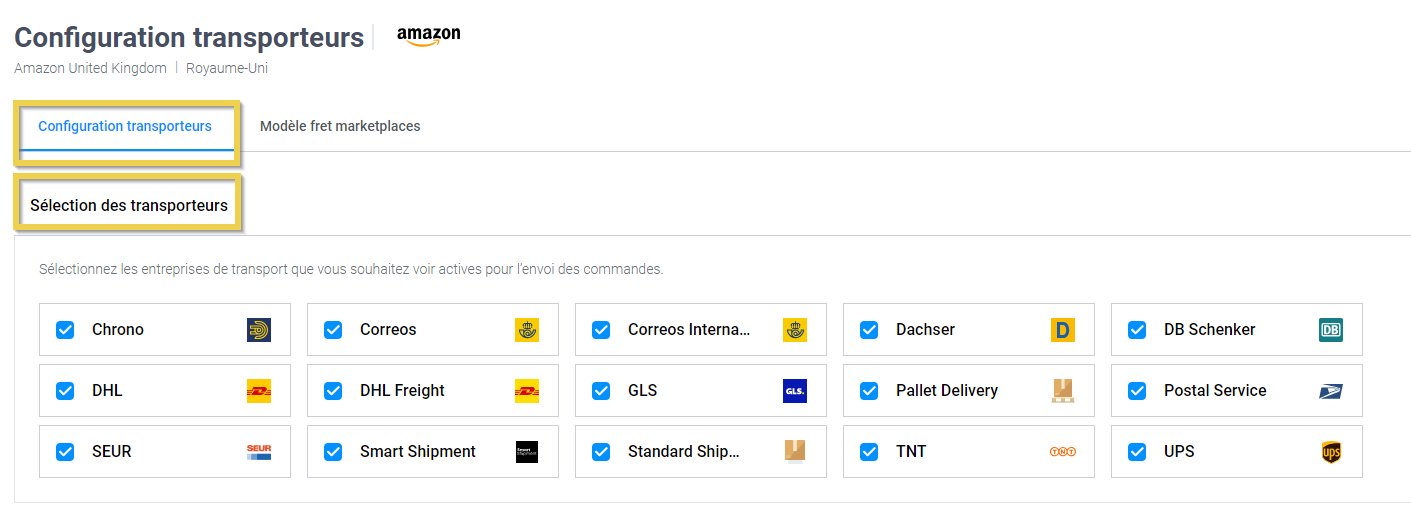Click the Amazon logo in header
The width and height of the screenshot is (1411, 518).
point(429,36)
